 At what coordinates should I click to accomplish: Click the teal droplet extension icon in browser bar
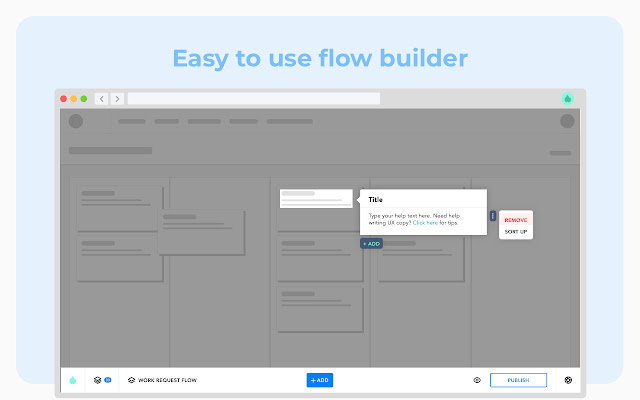click(x=567, y=99)
